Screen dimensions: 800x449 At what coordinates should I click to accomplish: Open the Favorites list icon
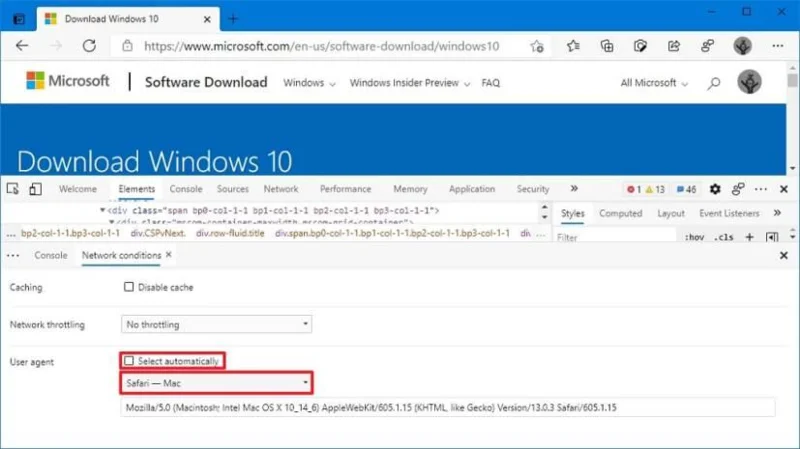pos(573,46)
